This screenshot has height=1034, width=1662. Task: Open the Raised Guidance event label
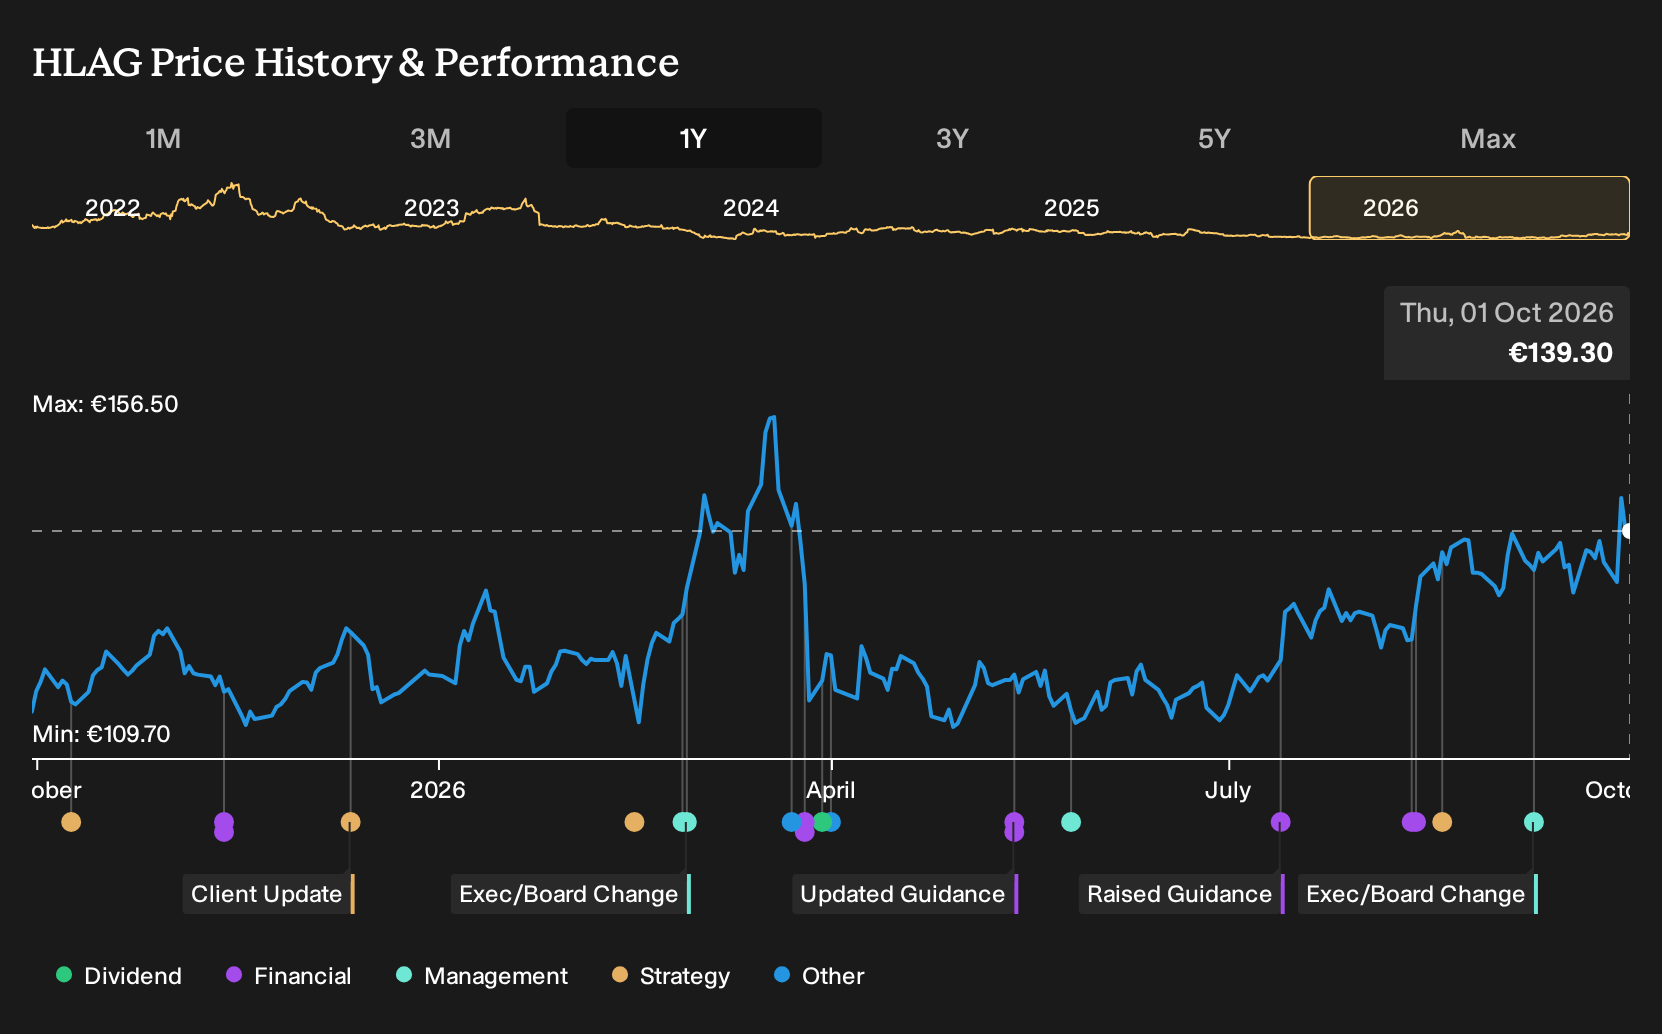[x=1181, y=894]
